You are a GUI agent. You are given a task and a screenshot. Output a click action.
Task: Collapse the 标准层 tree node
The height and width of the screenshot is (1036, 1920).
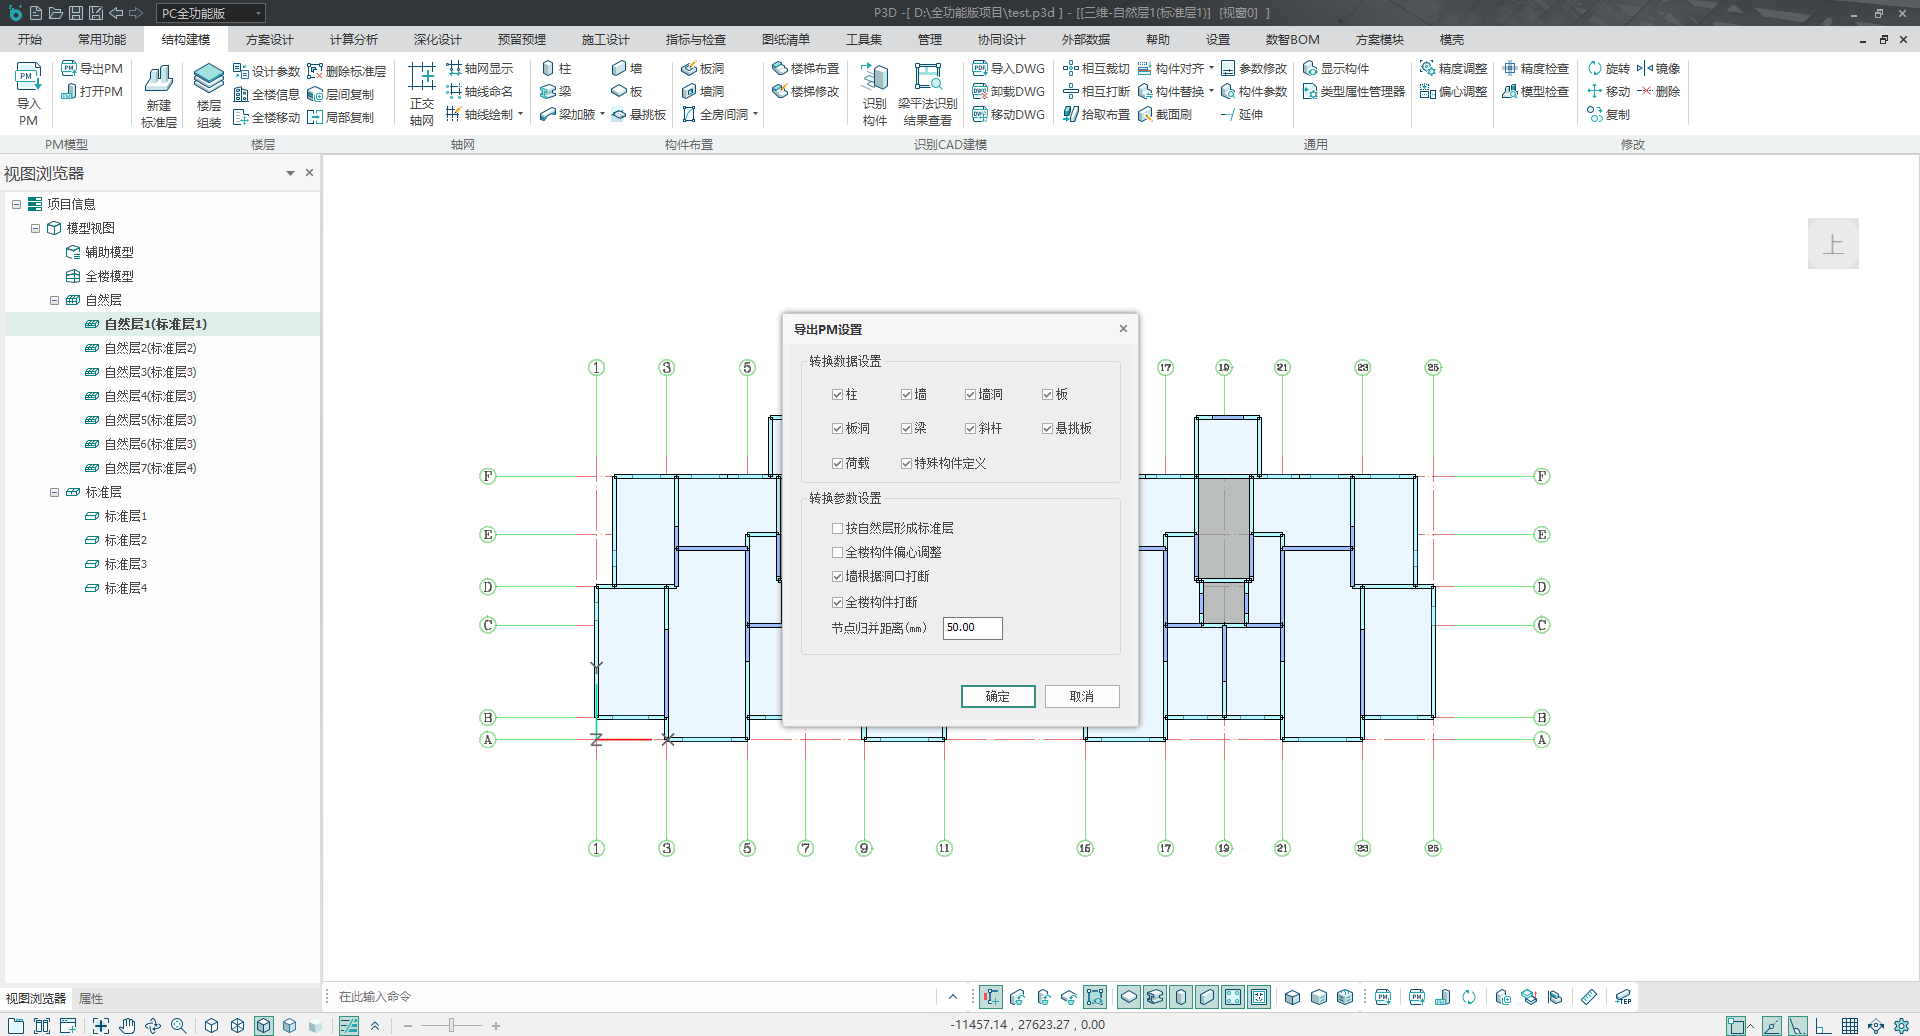tap(54, 492)
